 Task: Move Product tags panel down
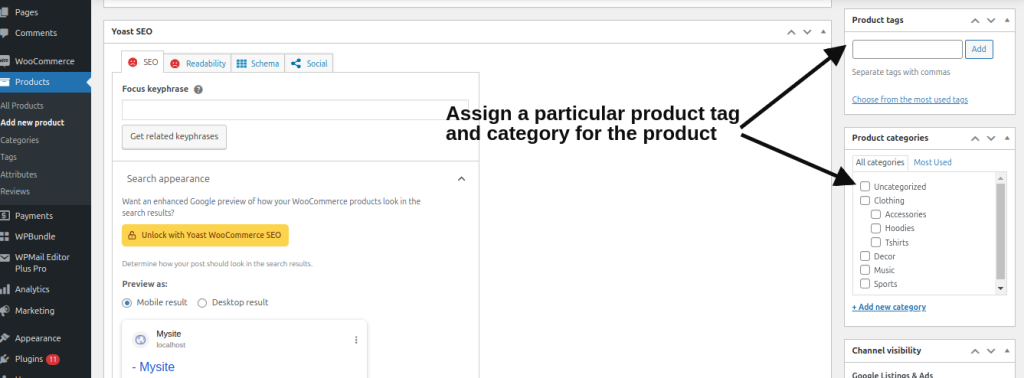click(x=991, y=20)
